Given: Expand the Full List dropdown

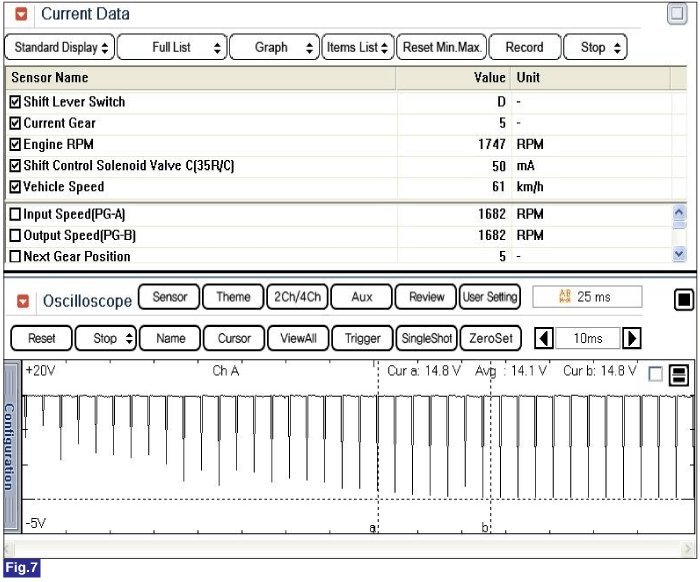Looking at the screenshot, I should pyautogui.click(x=171, y=47).
